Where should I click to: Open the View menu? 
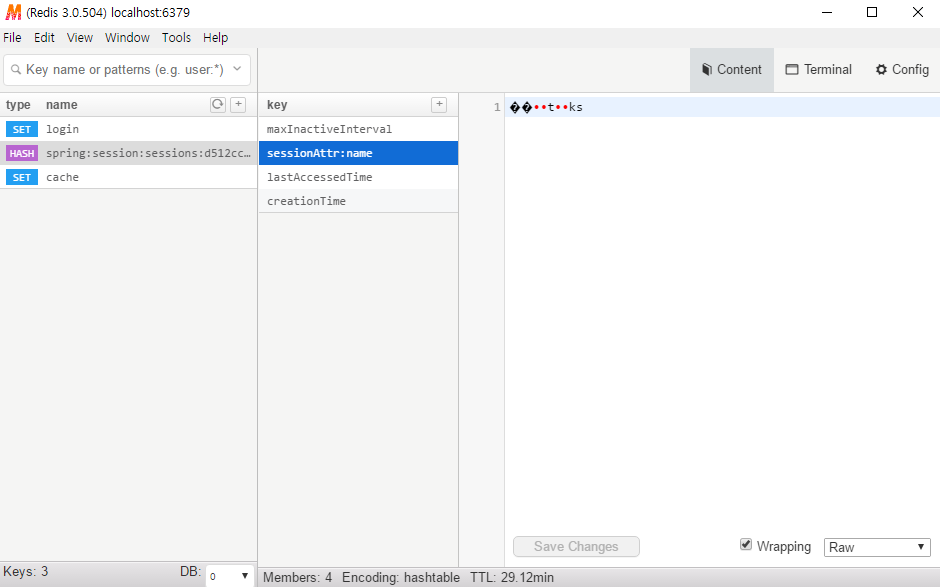(80, 37)
